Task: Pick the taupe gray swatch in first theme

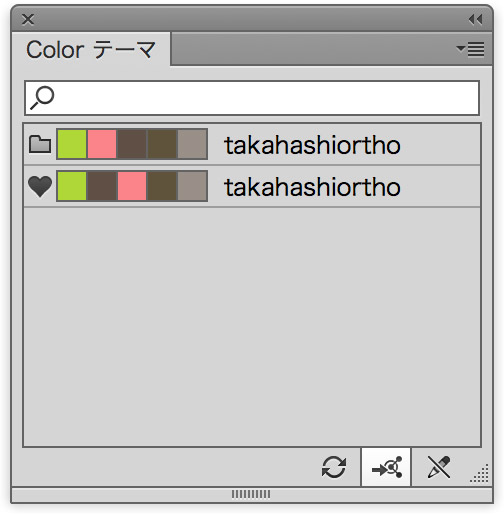Action: click(x=192, y=144)
